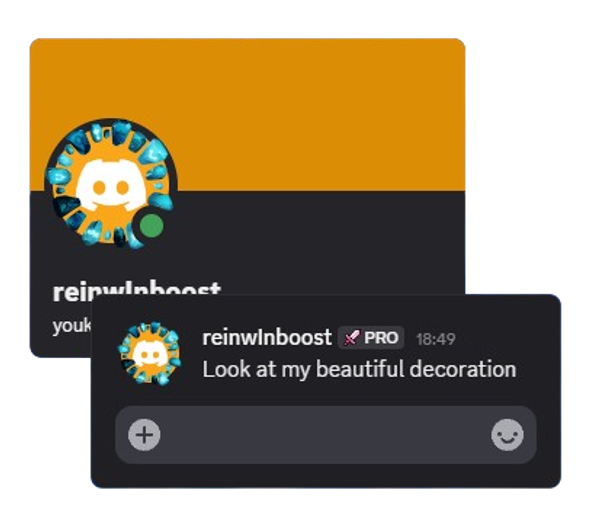
Task: Click the pink sword icon in tag
Action: (x=351, y=338)
